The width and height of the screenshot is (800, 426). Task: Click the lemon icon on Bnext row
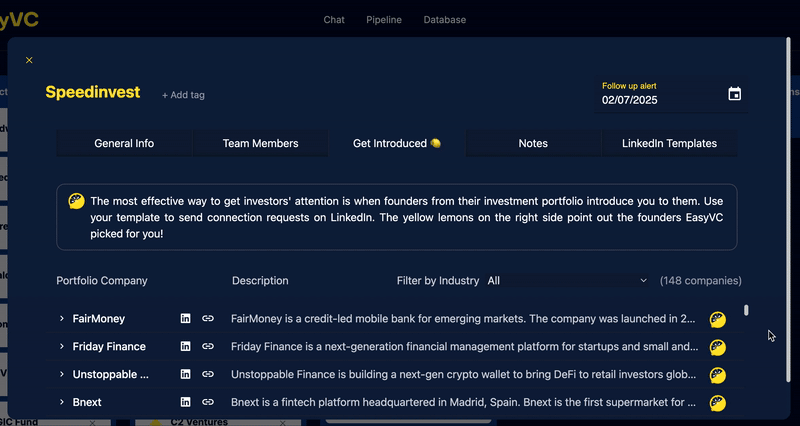point(717,403)
